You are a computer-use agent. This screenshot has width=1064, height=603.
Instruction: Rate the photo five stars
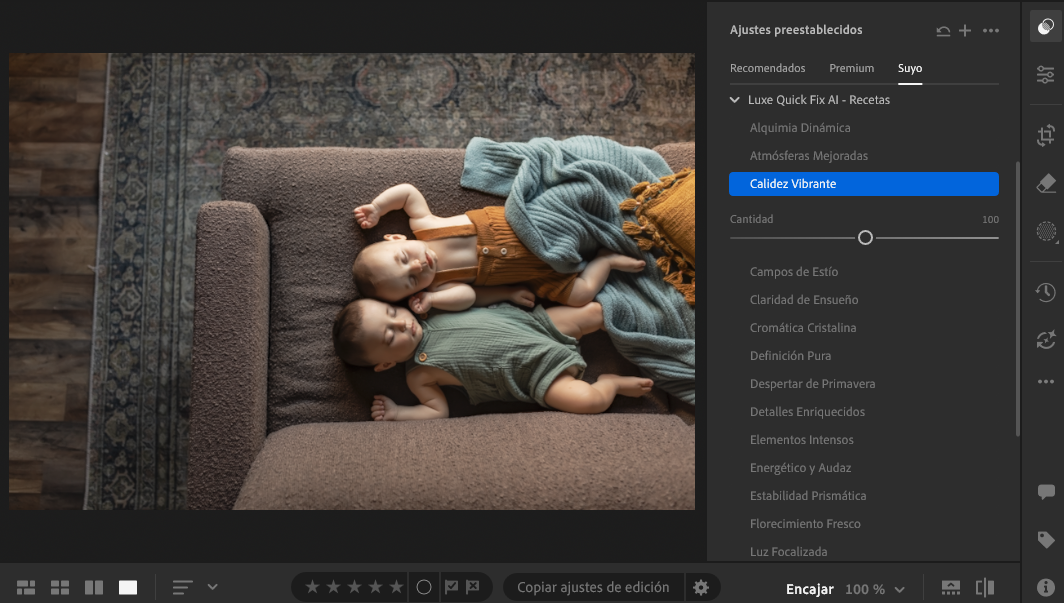coord(396,587)
